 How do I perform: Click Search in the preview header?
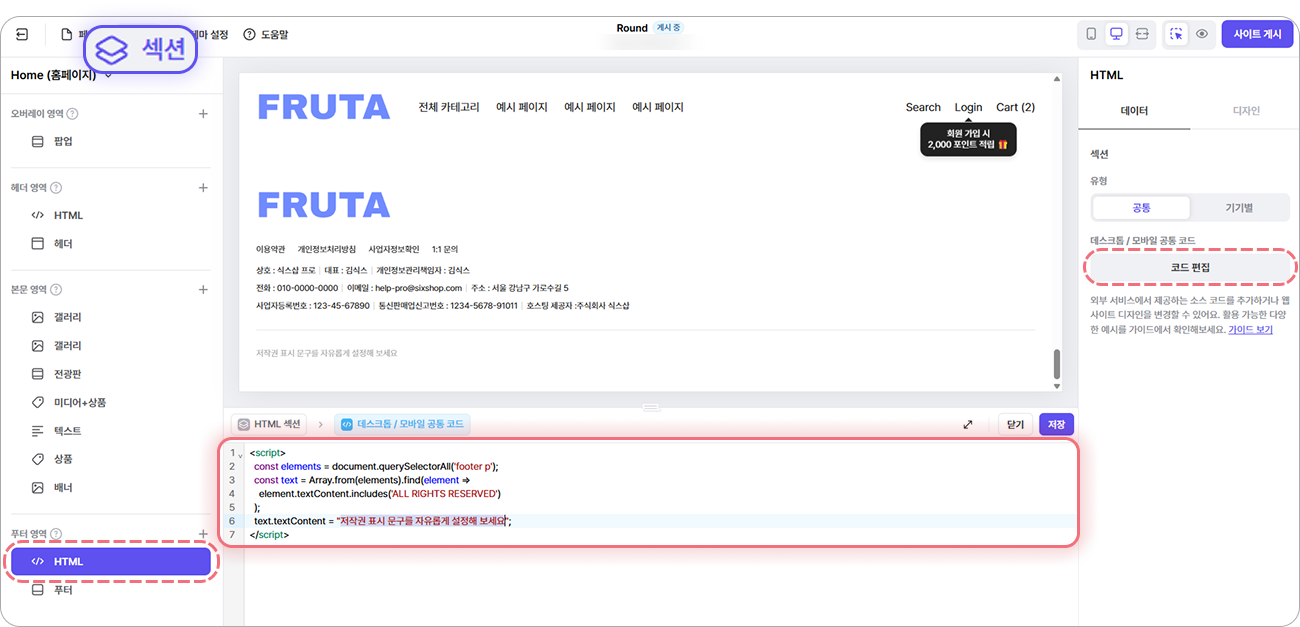coord(923,107)
